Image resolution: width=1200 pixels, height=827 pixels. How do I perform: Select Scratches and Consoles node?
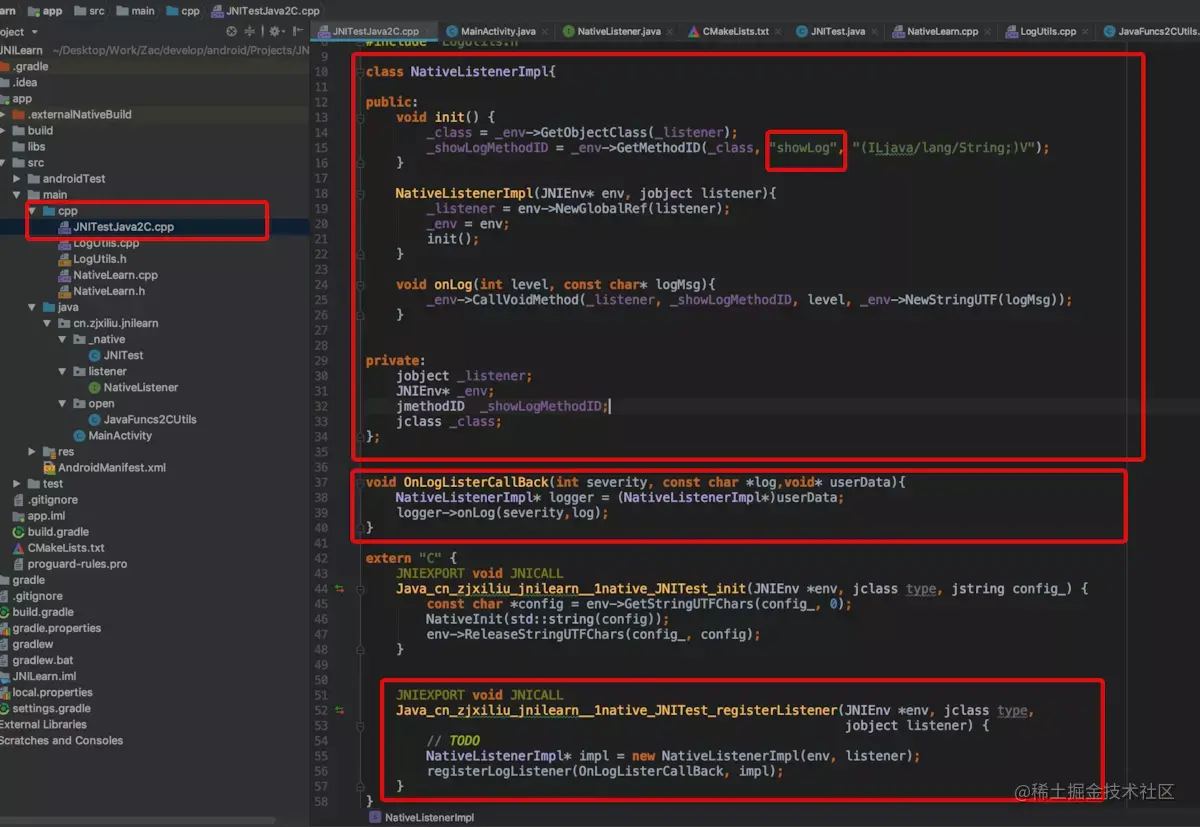[x=61, y=740]
